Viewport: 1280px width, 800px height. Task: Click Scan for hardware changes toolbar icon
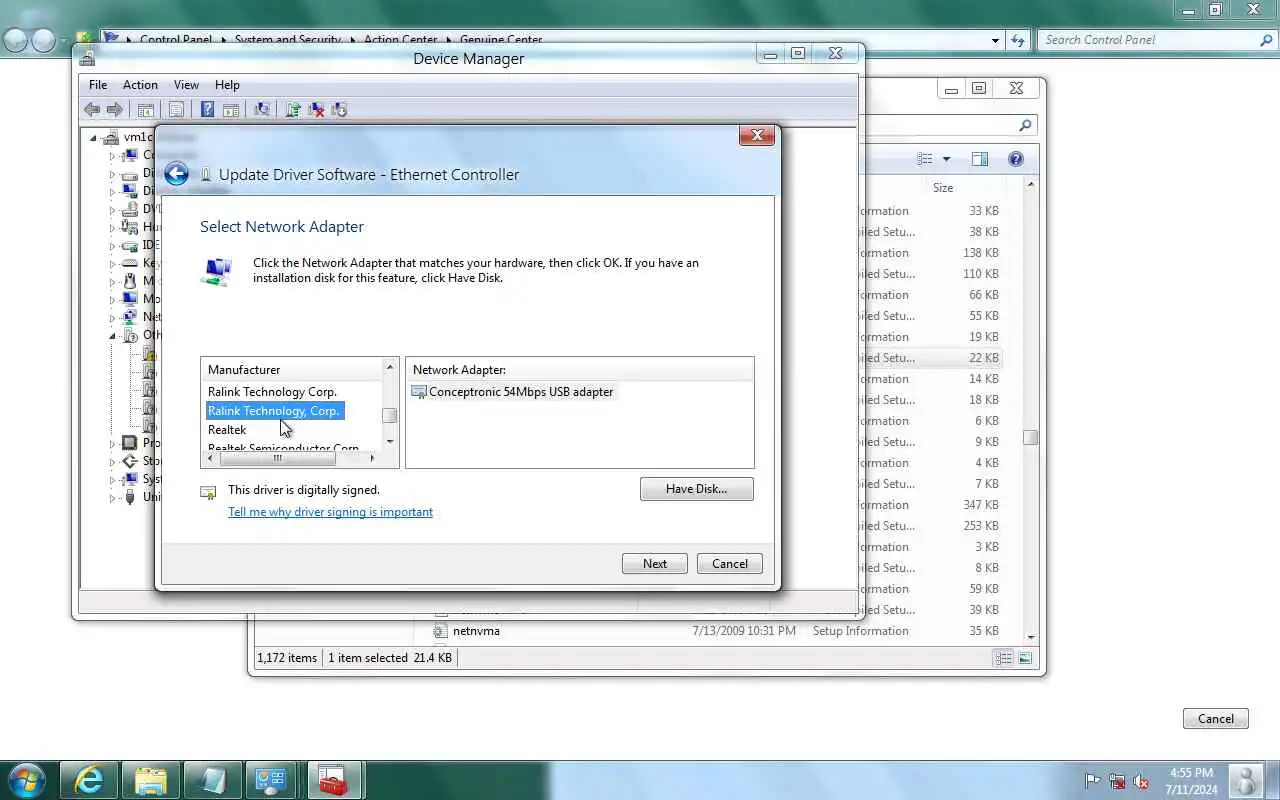click(262, 110)
